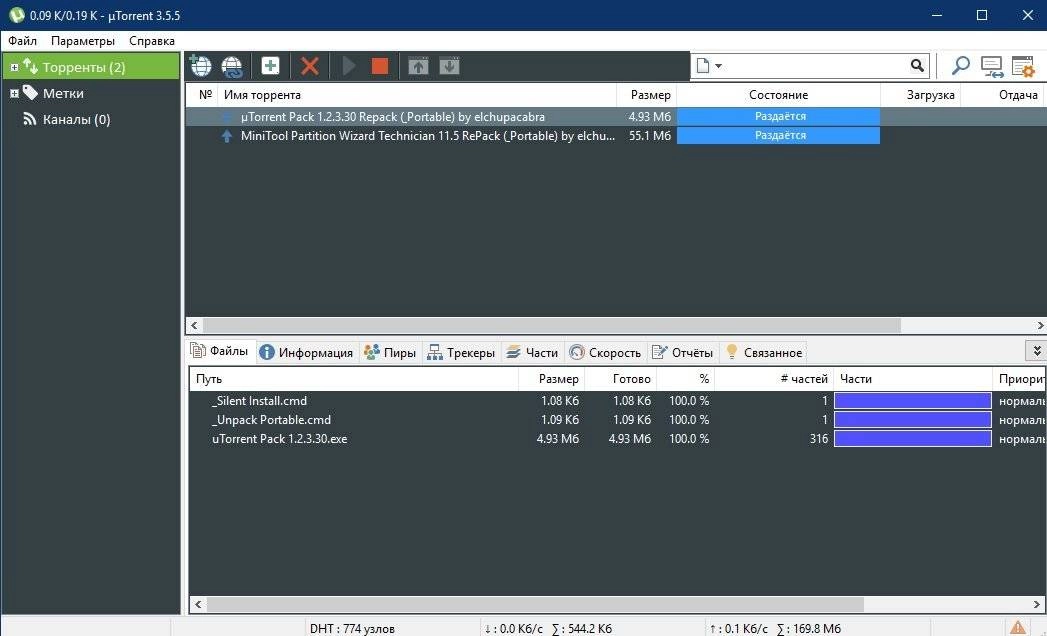1047x636 pixels.
Task: Open the Файл menu
Action: (22, 41)
